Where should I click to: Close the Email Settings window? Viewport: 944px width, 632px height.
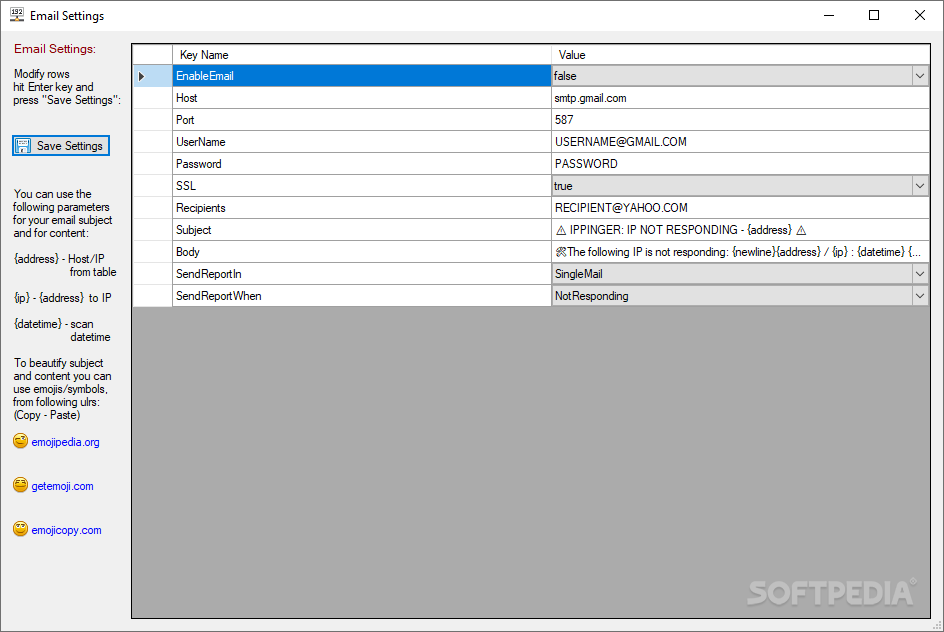tap(919, 15)
